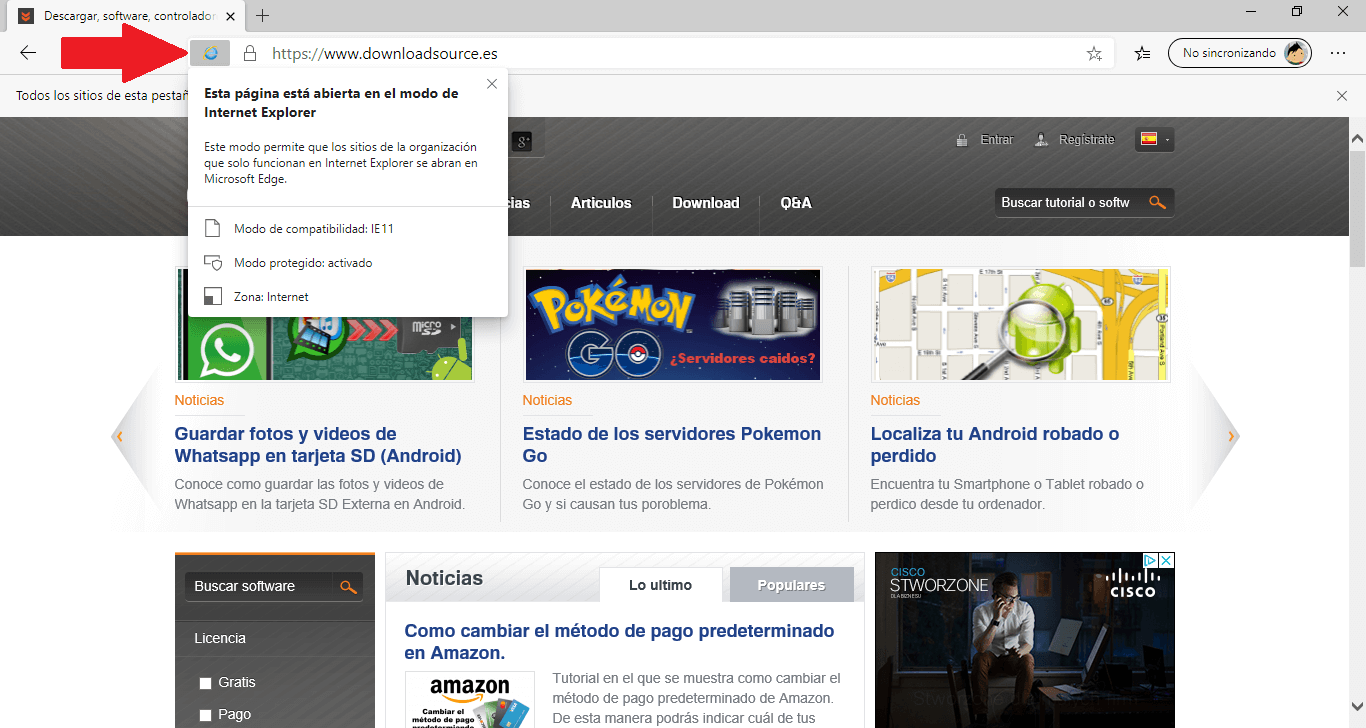The image size is (1366, 728).
Task: Open Localiza tu Android robado o perdido headline
Action: pyautogui.click(x=995, y=445)
